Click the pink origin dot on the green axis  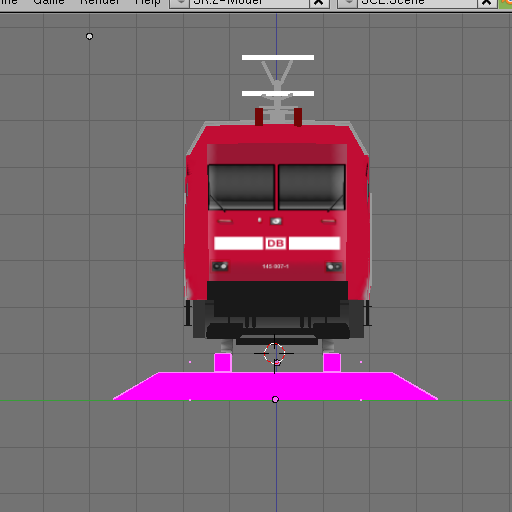[275, 399]
